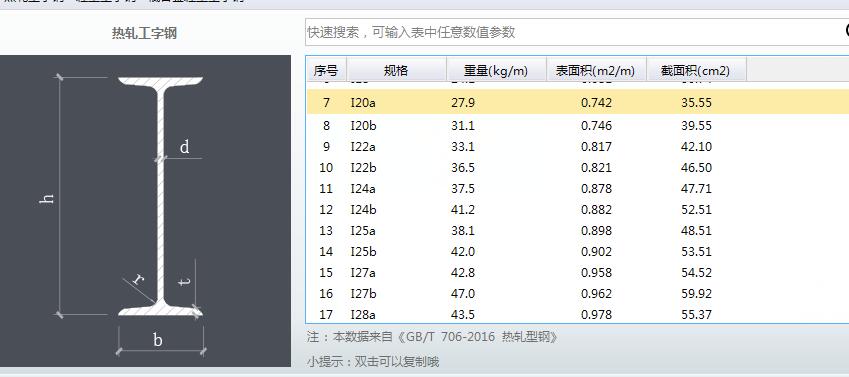Image resolution: width=849 pixels, height=377 pixels.
Task: Click section area value 53.51
Action: click(x=696, y=252)
